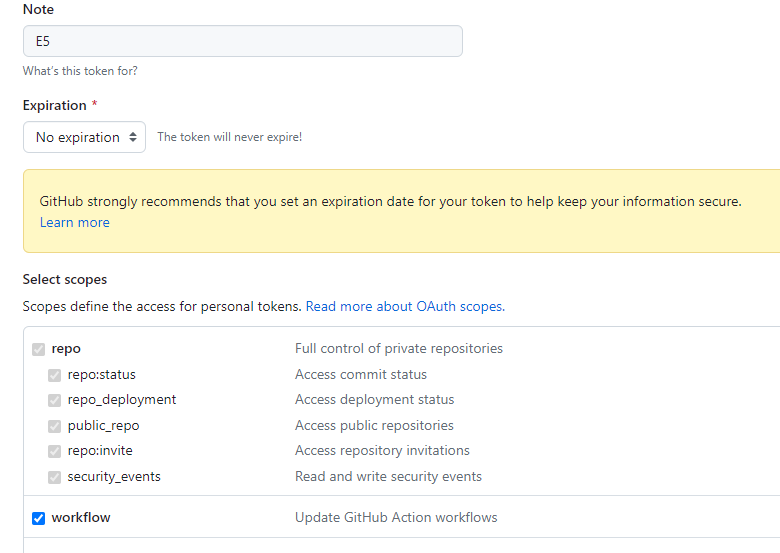This screenshot has height=553, width=780.
Task: Toggle the repo scope checkbox
Action: [x=38, y=349]
